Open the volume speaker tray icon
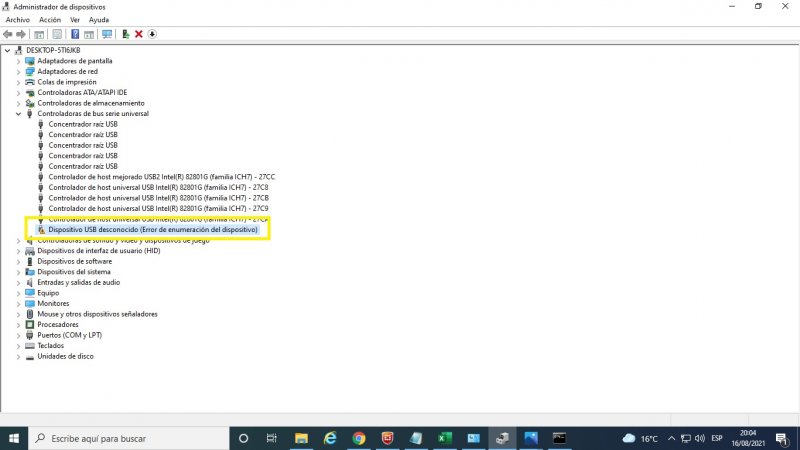This screenshot has height=450, width=800. pos(699,439)
